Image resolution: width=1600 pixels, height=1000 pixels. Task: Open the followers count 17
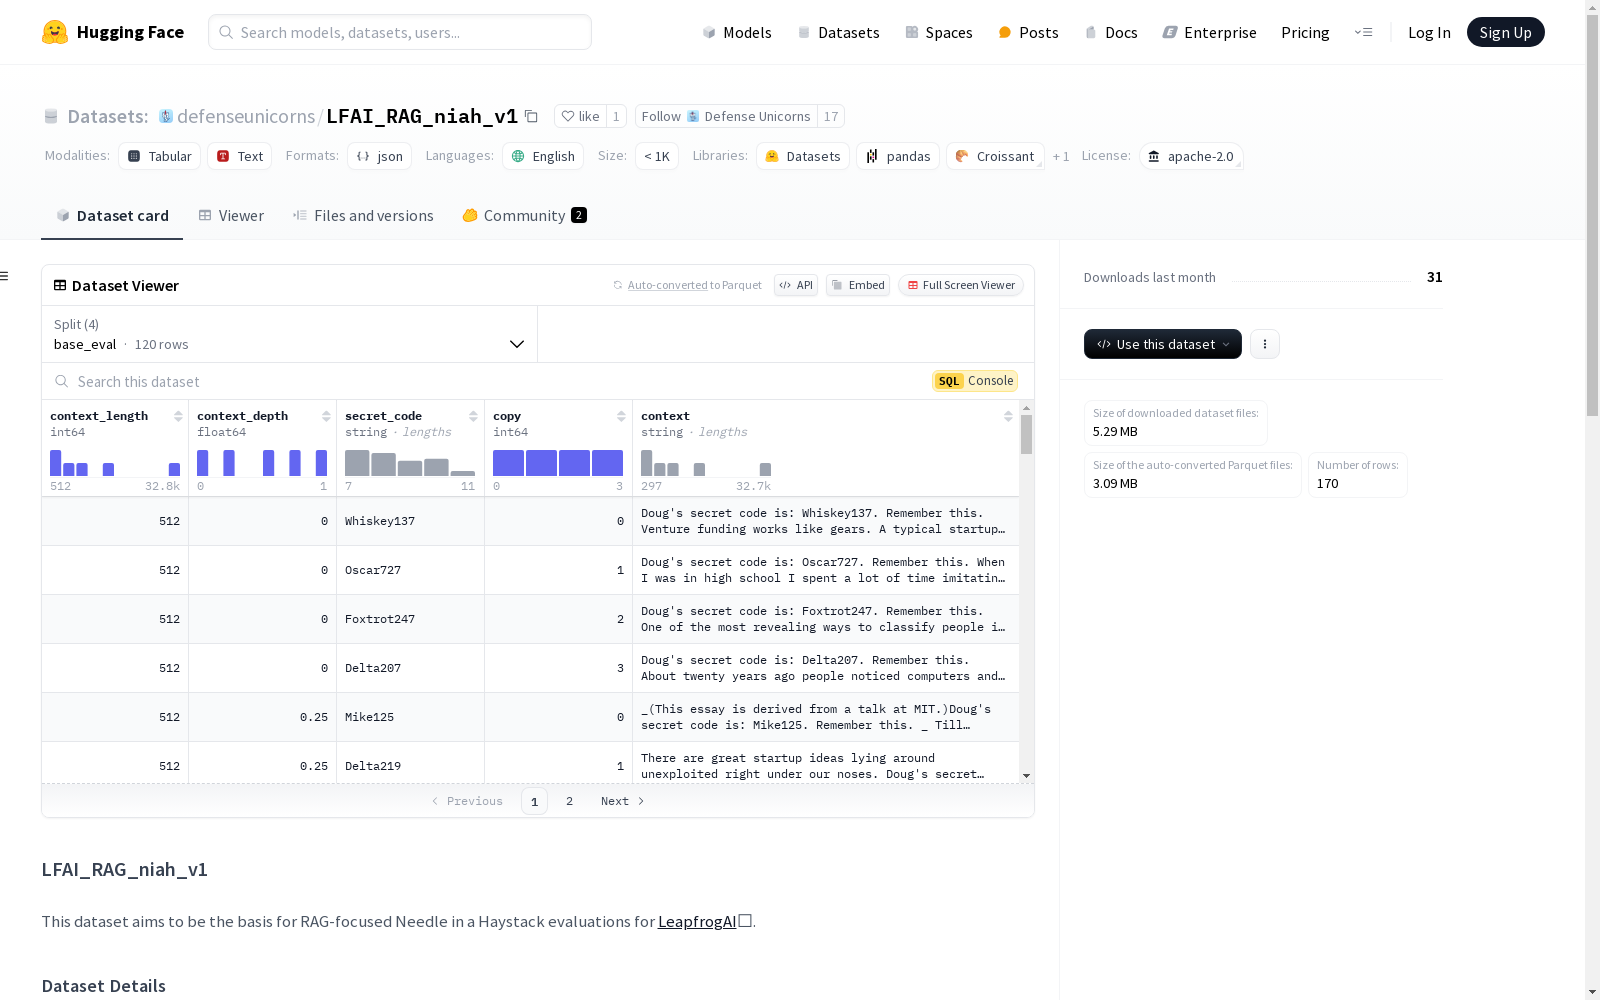click(x=831, y=117)
